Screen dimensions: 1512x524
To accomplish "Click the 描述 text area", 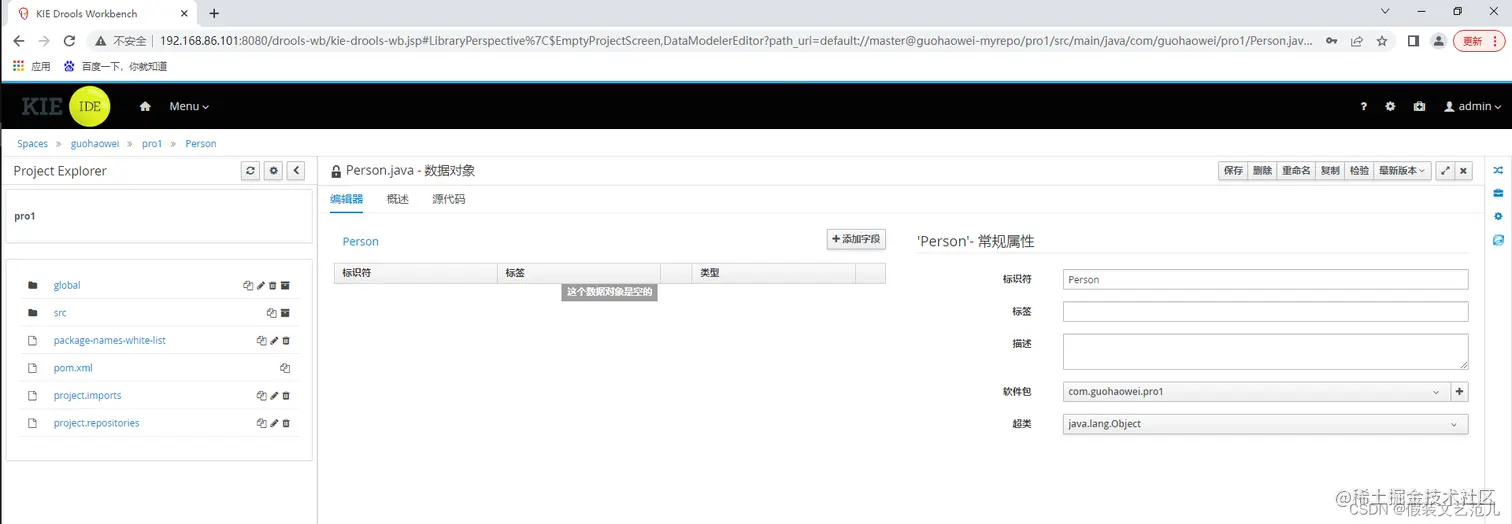I will click(1265, 351).
